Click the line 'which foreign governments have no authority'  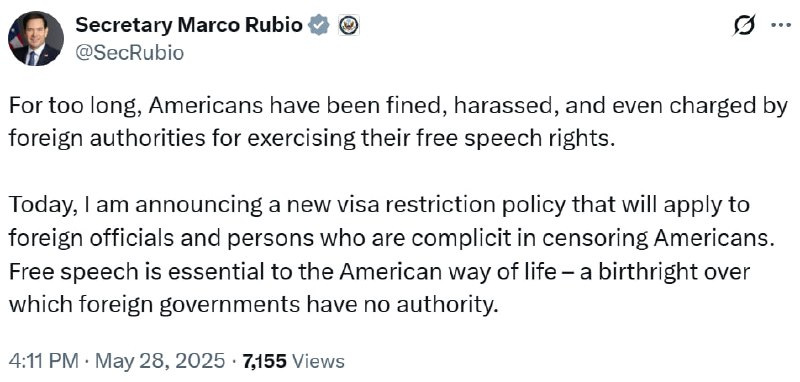tap(253, 304)
